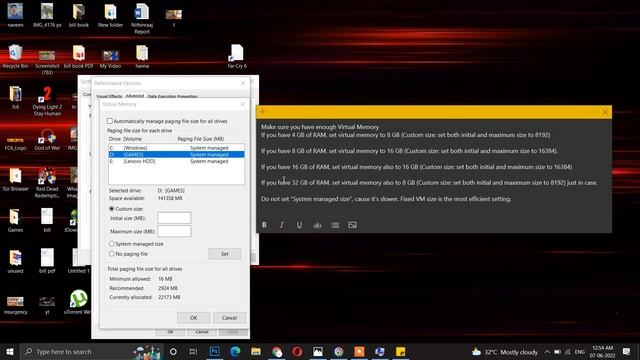Select the bill book PDF desktop icon

tap(79, 56)
